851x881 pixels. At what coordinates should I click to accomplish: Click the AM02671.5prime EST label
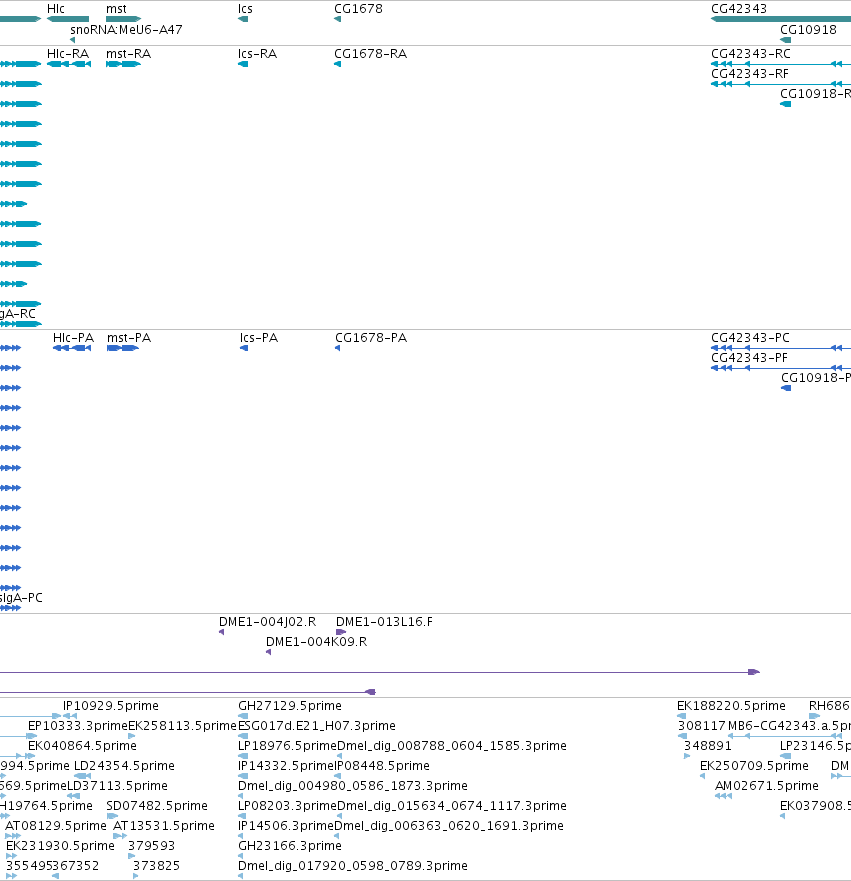click(x=767, y=786)
